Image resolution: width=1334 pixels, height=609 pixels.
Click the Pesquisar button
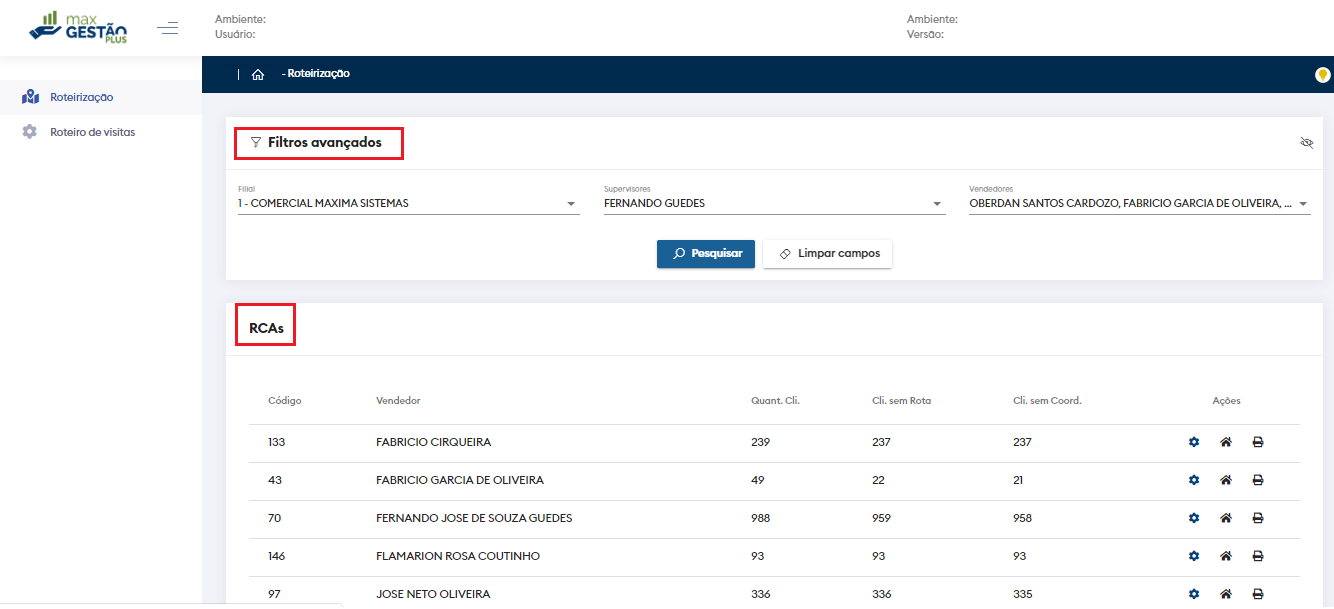tap(705, 254)
